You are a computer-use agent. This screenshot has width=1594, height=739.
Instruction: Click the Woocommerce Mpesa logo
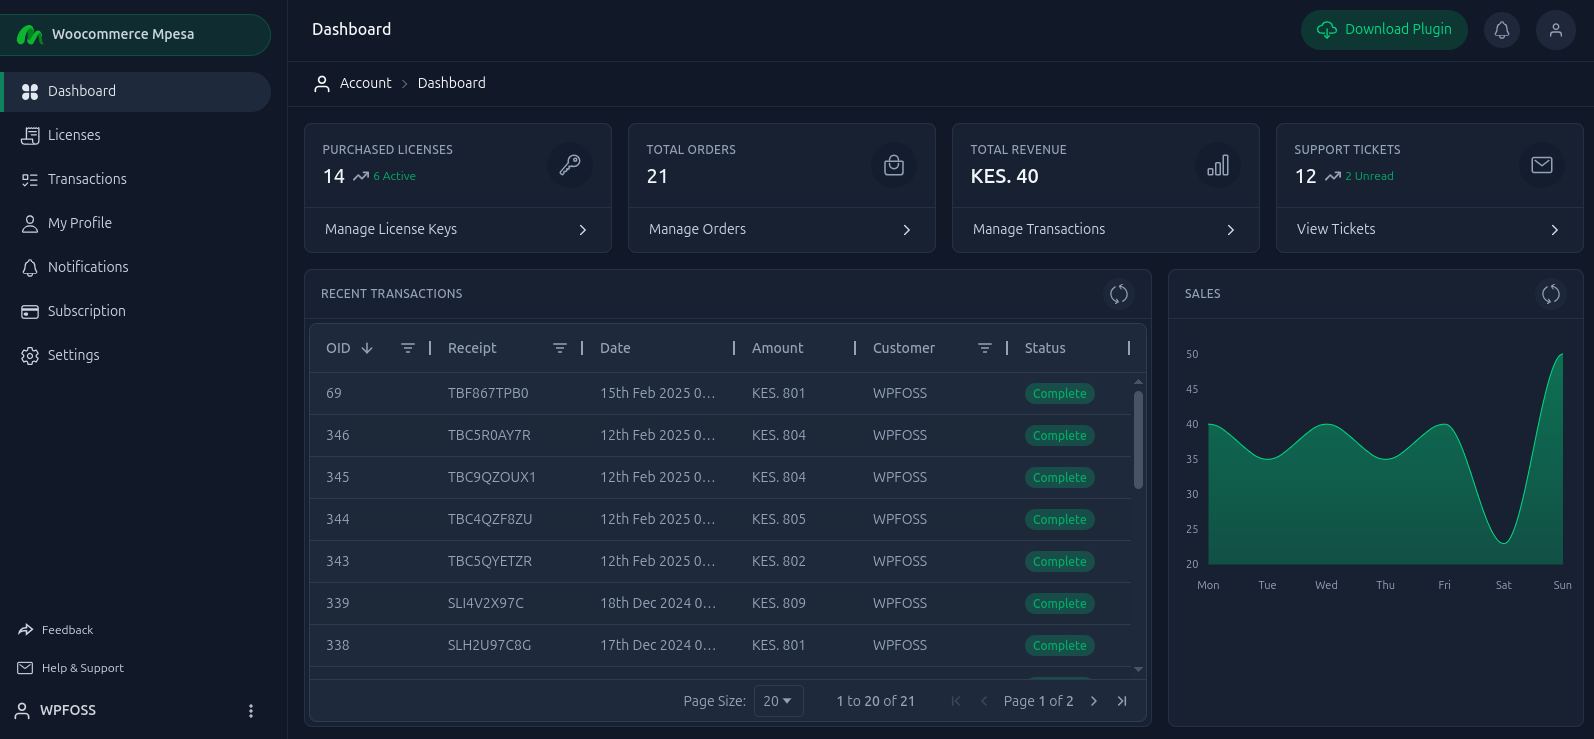[30, 35]
